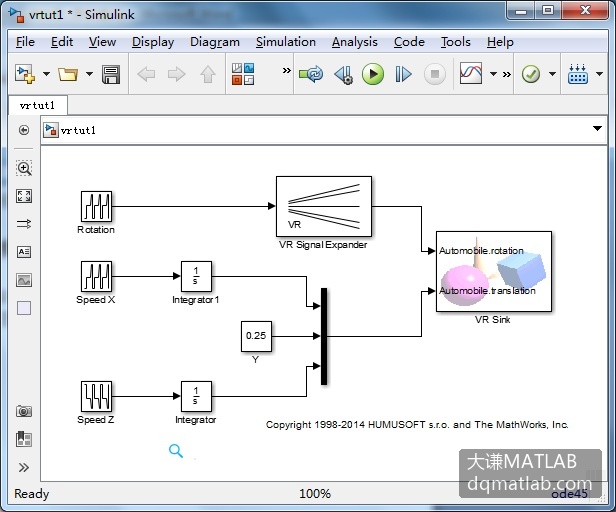Click the Stop simulation button
Image resolution: width=616 pixels, height=512 pixels.
435,74
